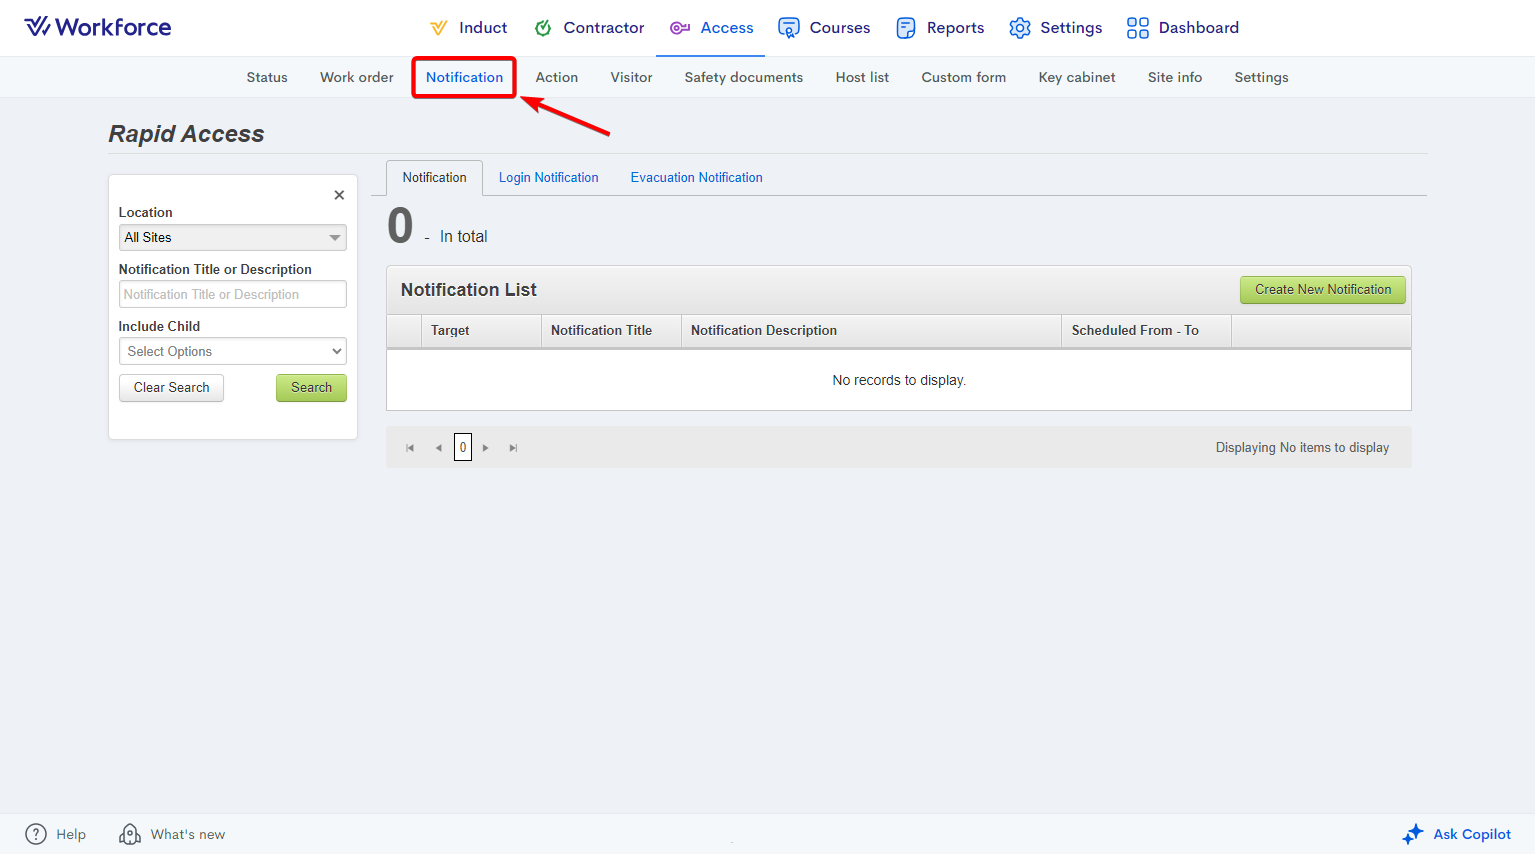
Task: Open the Reports document icon
Action: (906, 28)
